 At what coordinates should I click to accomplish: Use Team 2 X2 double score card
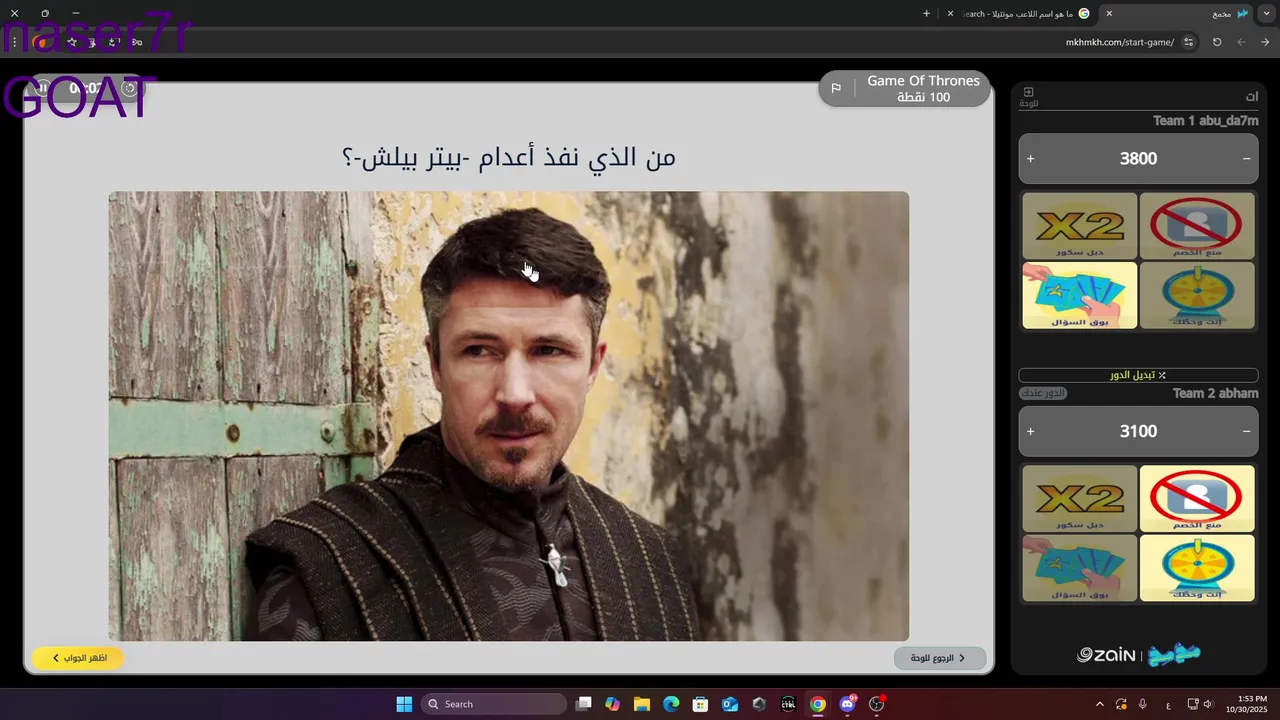1080,498
